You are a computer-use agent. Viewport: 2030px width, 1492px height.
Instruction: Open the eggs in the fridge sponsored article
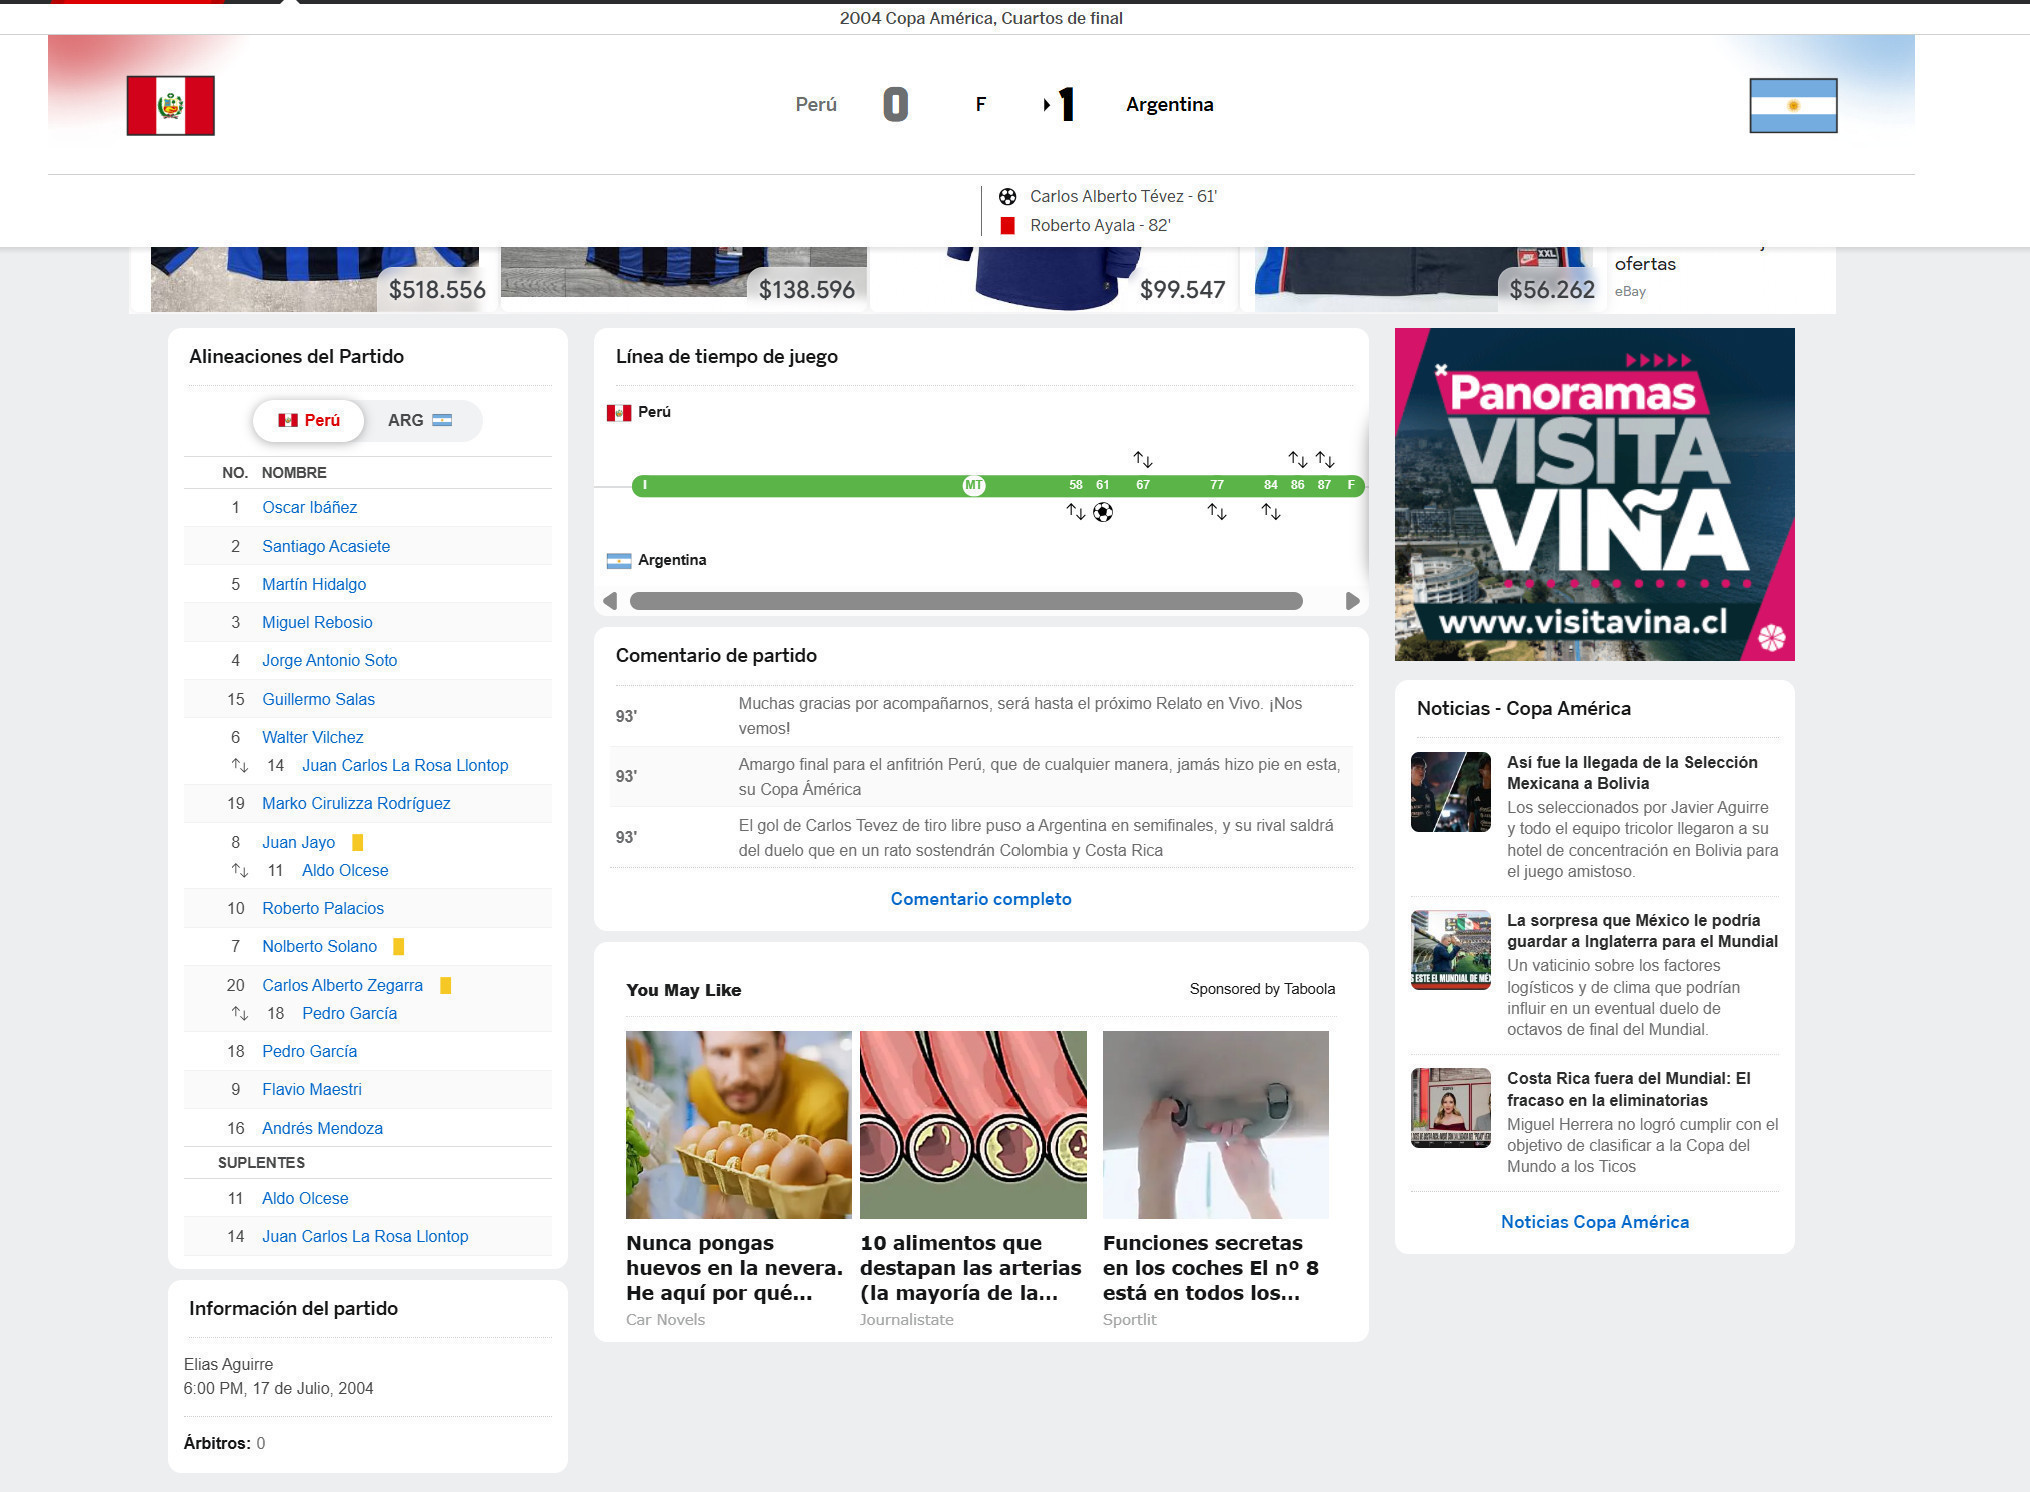click(x=738, y=1125)
